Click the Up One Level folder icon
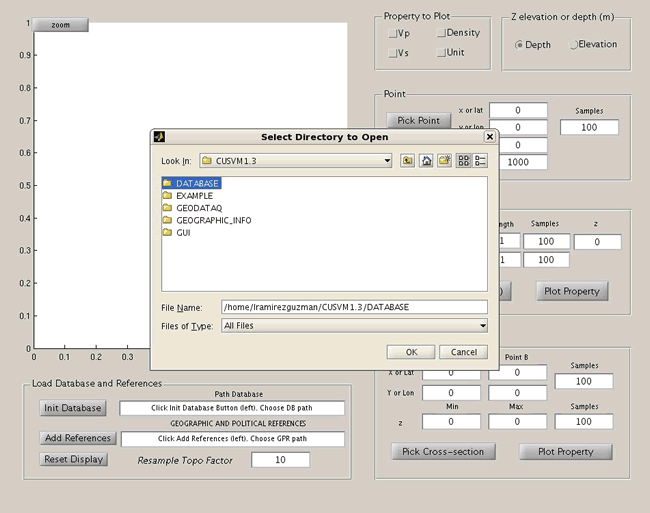The image size is (650, 513). pos(408,160)
